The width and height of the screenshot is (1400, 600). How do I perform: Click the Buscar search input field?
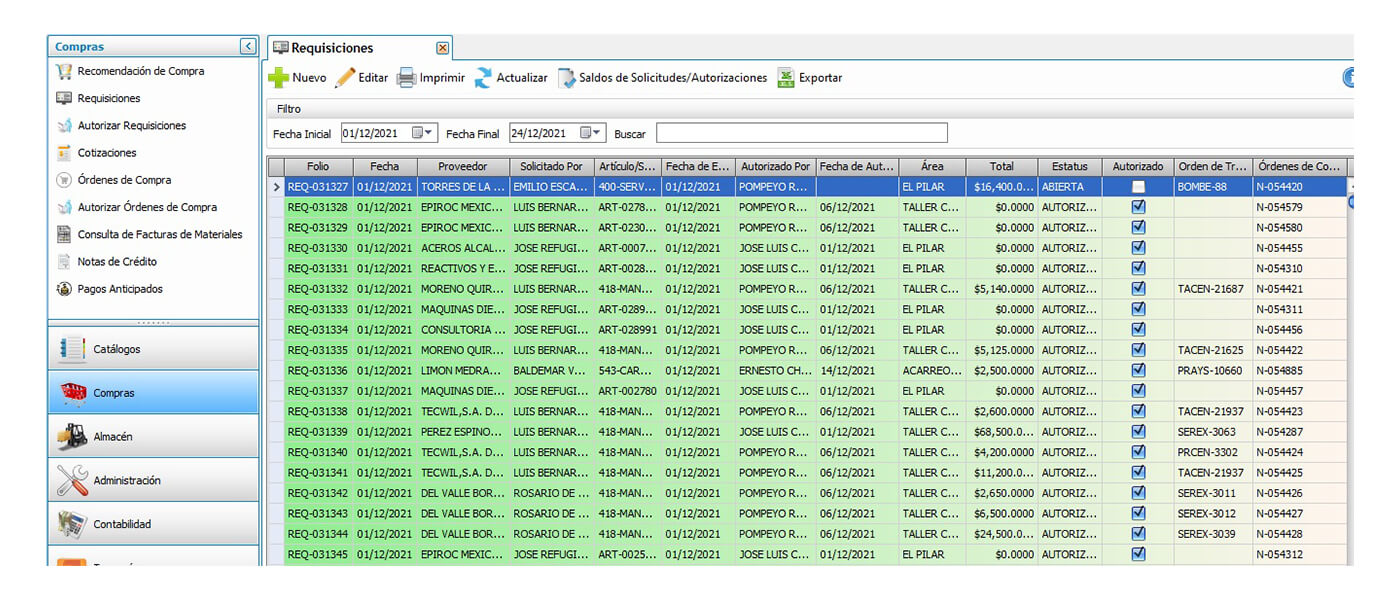pos(801,133)
